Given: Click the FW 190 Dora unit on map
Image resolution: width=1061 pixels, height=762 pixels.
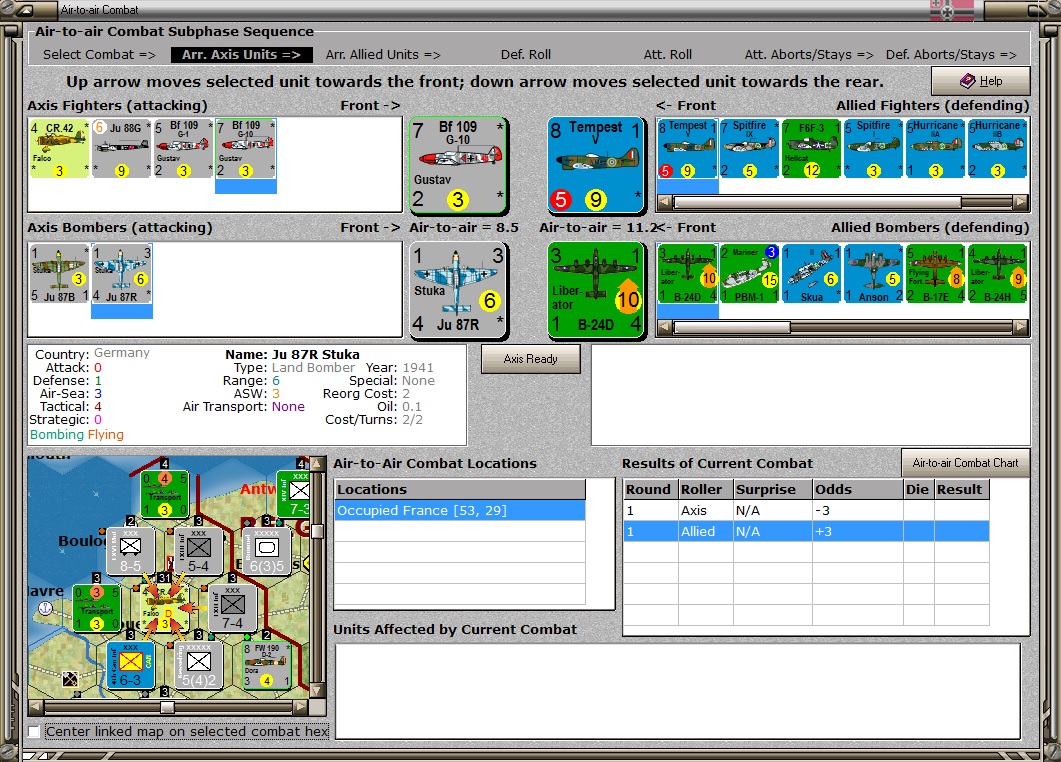Looking at the screenshot, I should (267, 665).
